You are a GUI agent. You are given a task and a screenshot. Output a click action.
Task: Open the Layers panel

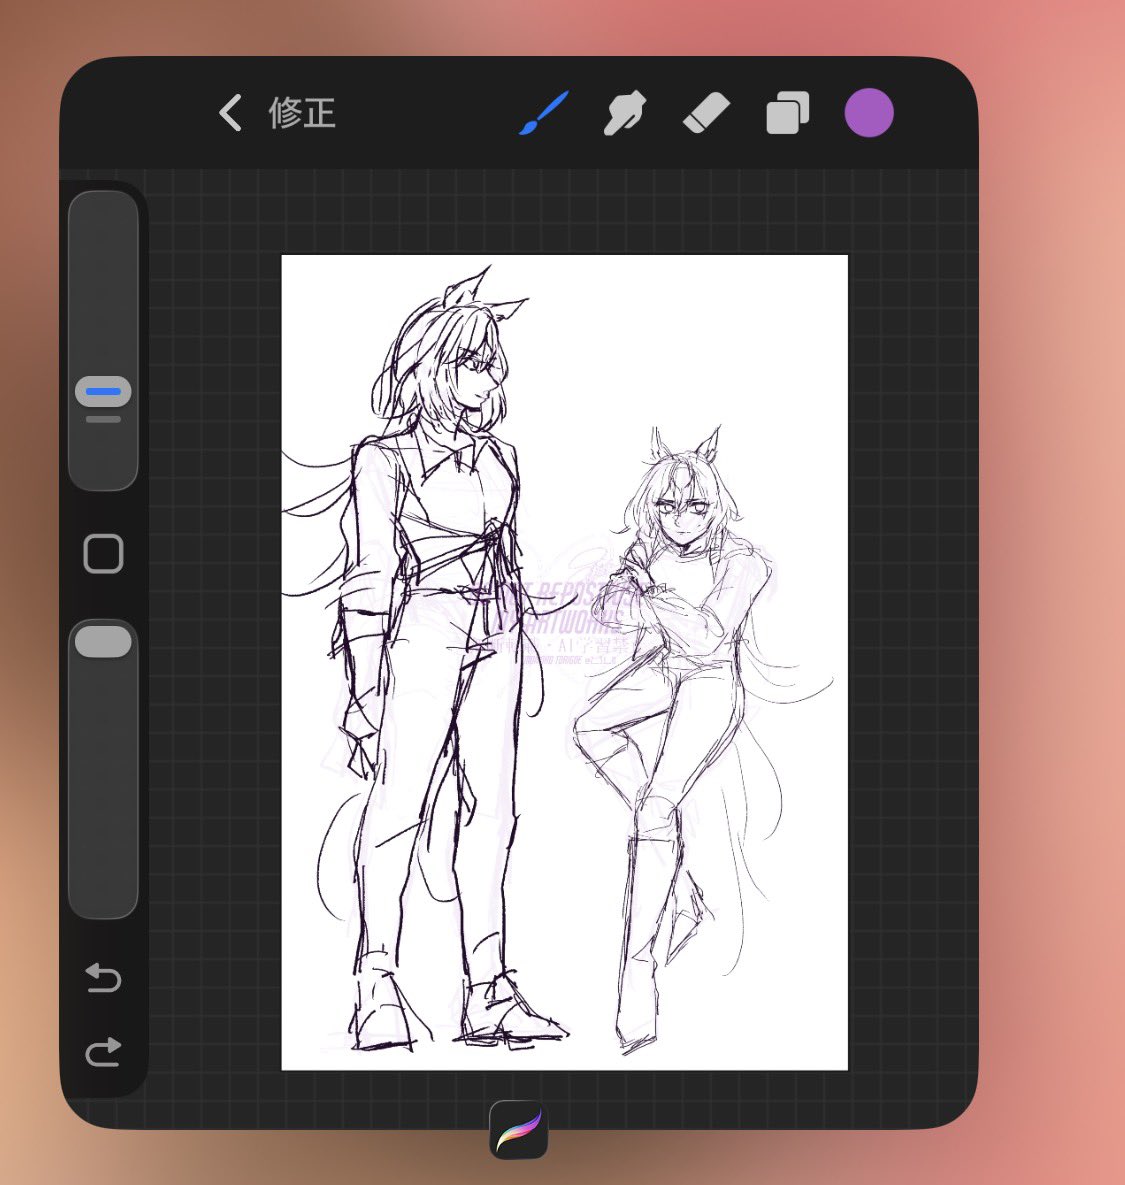pos(787,113)
